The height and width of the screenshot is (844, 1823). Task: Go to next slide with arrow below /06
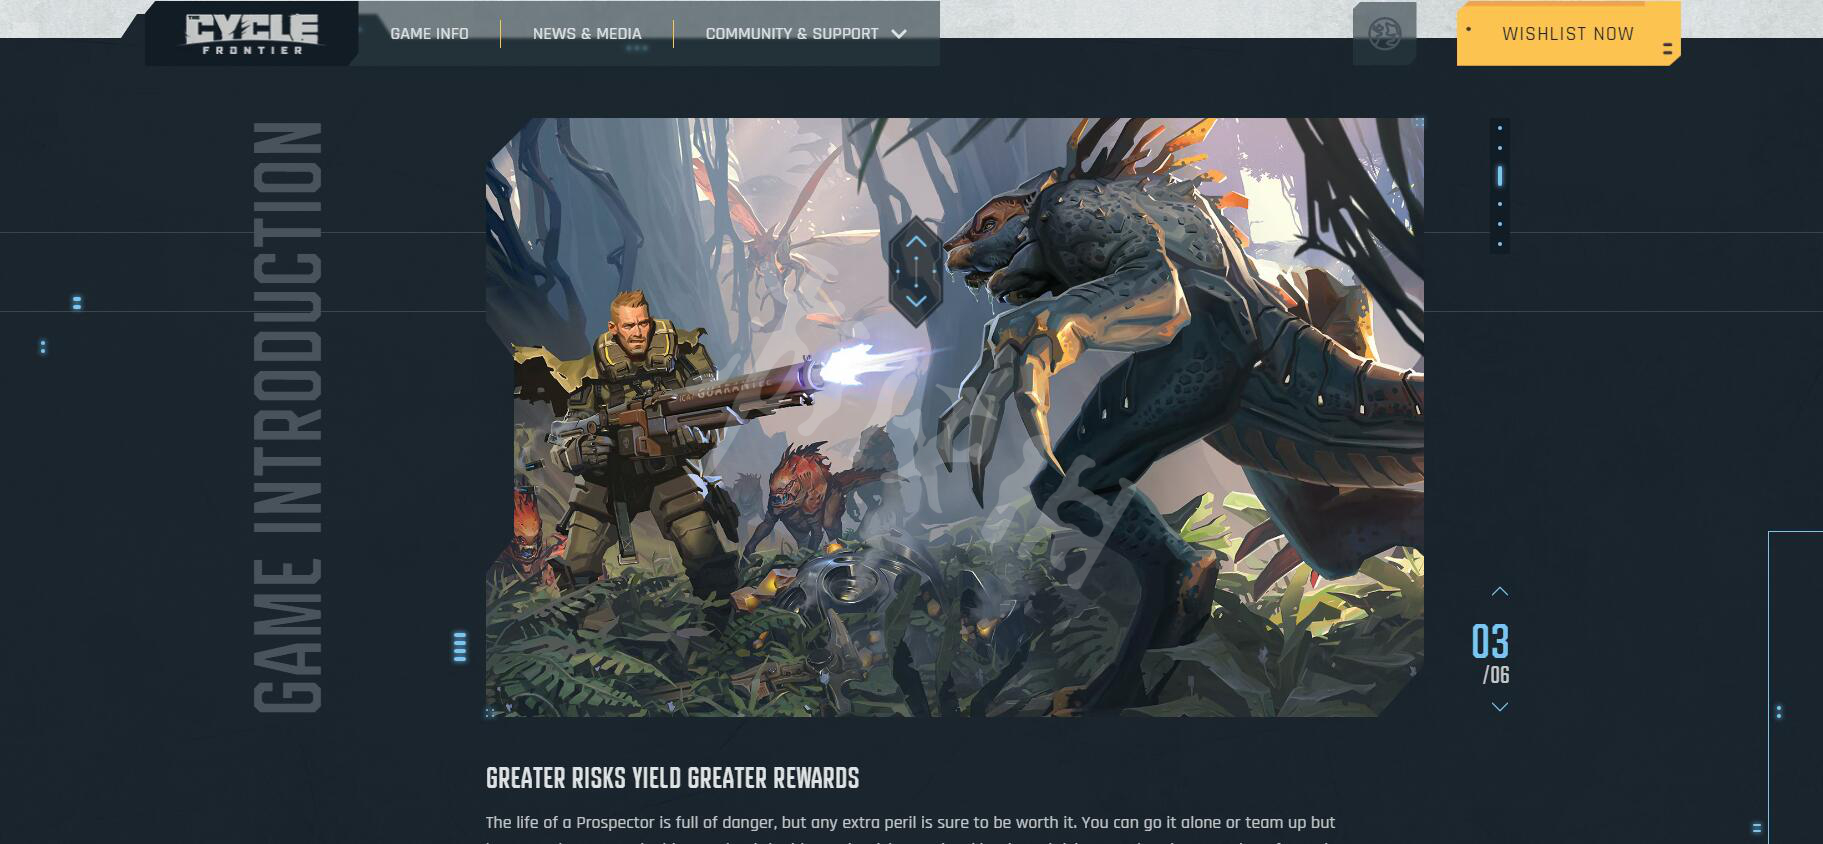pos(1499,706)
